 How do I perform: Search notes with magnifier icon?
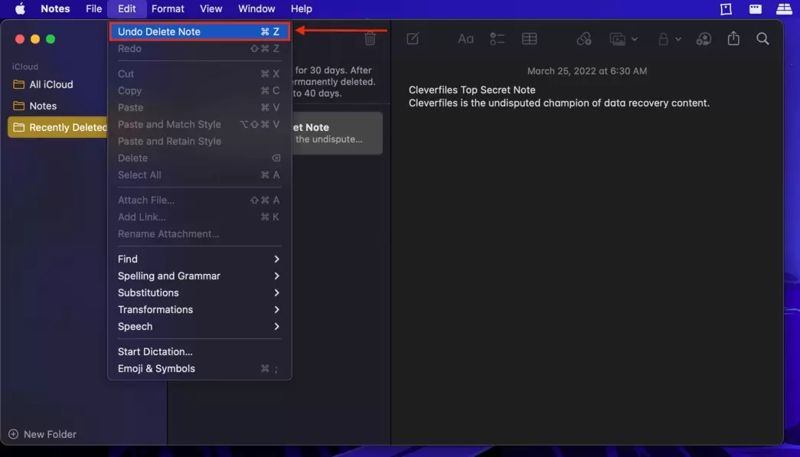pyautogui.click(x=763, y=39)
